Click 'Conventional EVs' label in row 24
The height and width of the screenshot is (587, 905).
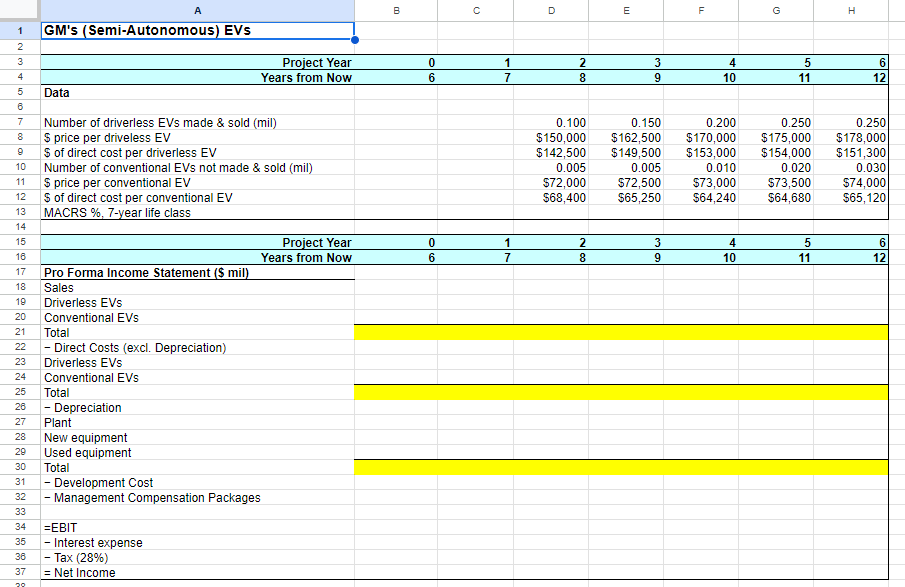tap(91, 377)
